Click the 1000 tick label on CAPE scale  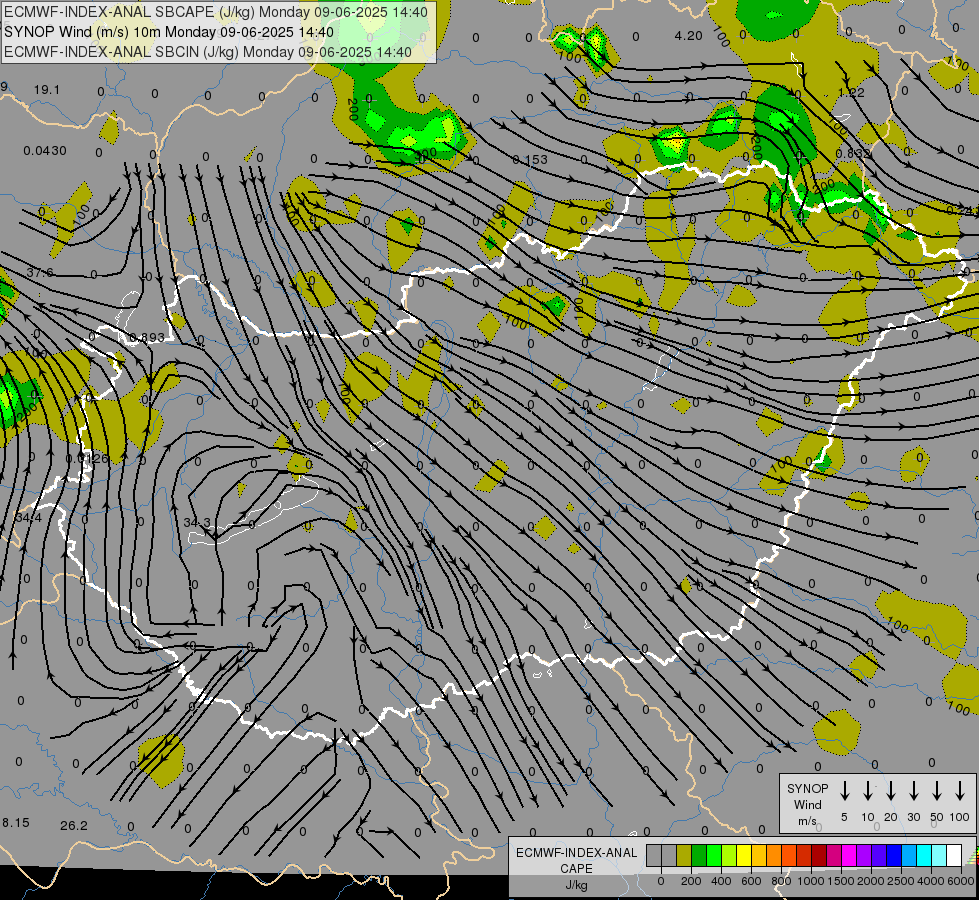pyautogui.click(x=810, y=881)
